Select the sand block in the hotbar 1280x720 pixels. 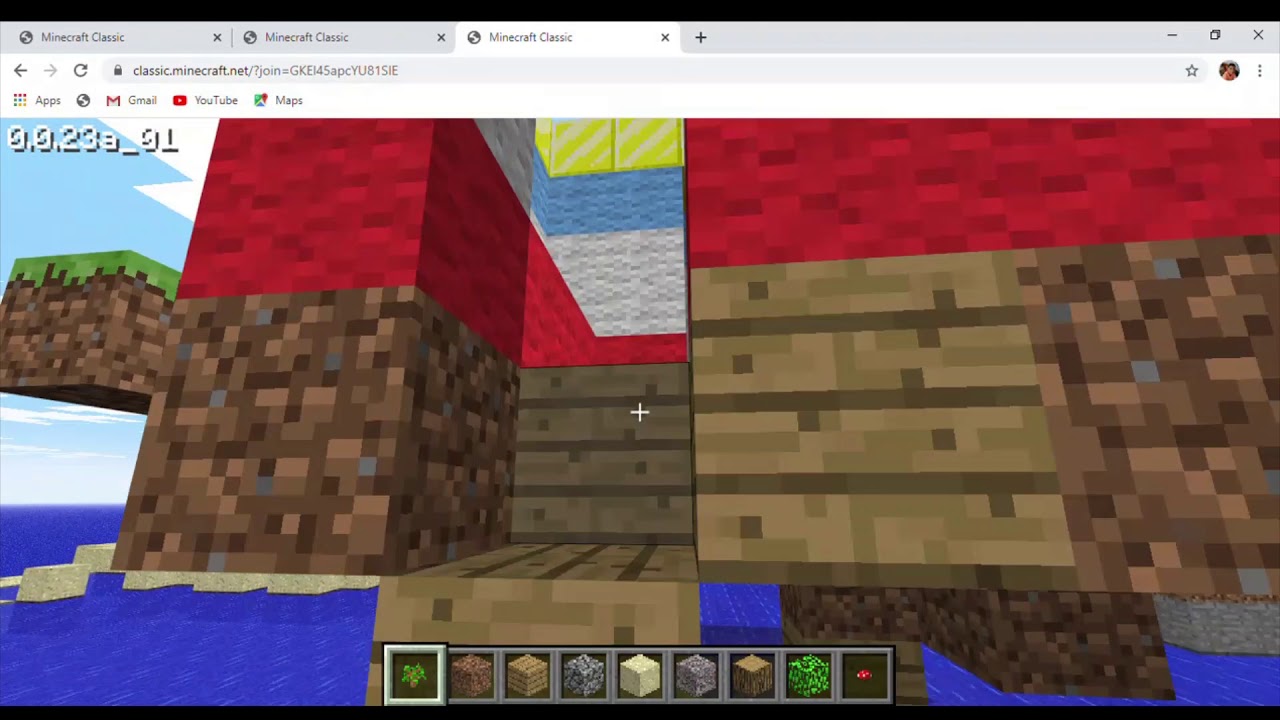click(x=639, y=676)
